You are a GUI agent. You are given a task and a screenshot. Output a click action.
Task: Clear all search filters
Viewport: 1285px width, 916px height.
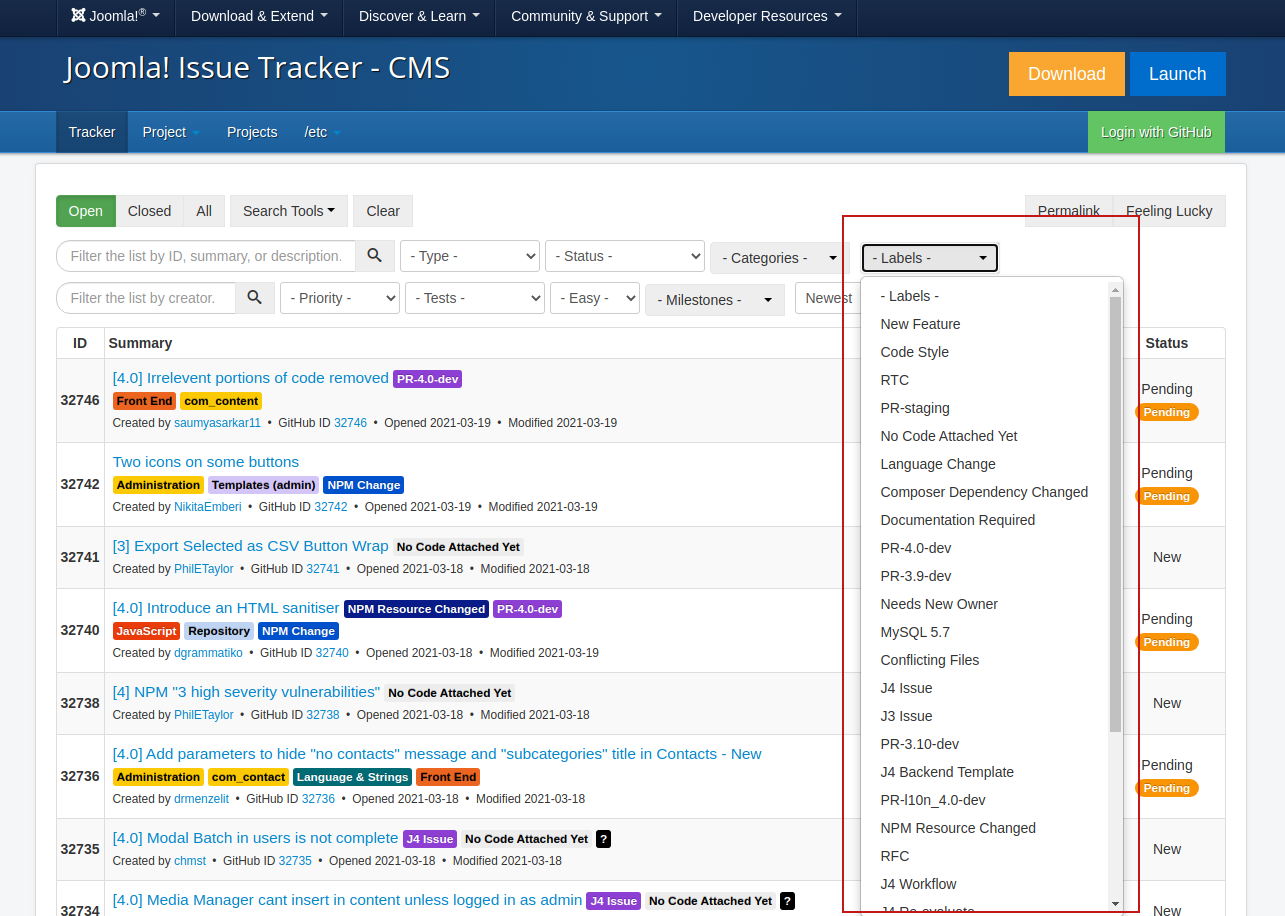383,211
